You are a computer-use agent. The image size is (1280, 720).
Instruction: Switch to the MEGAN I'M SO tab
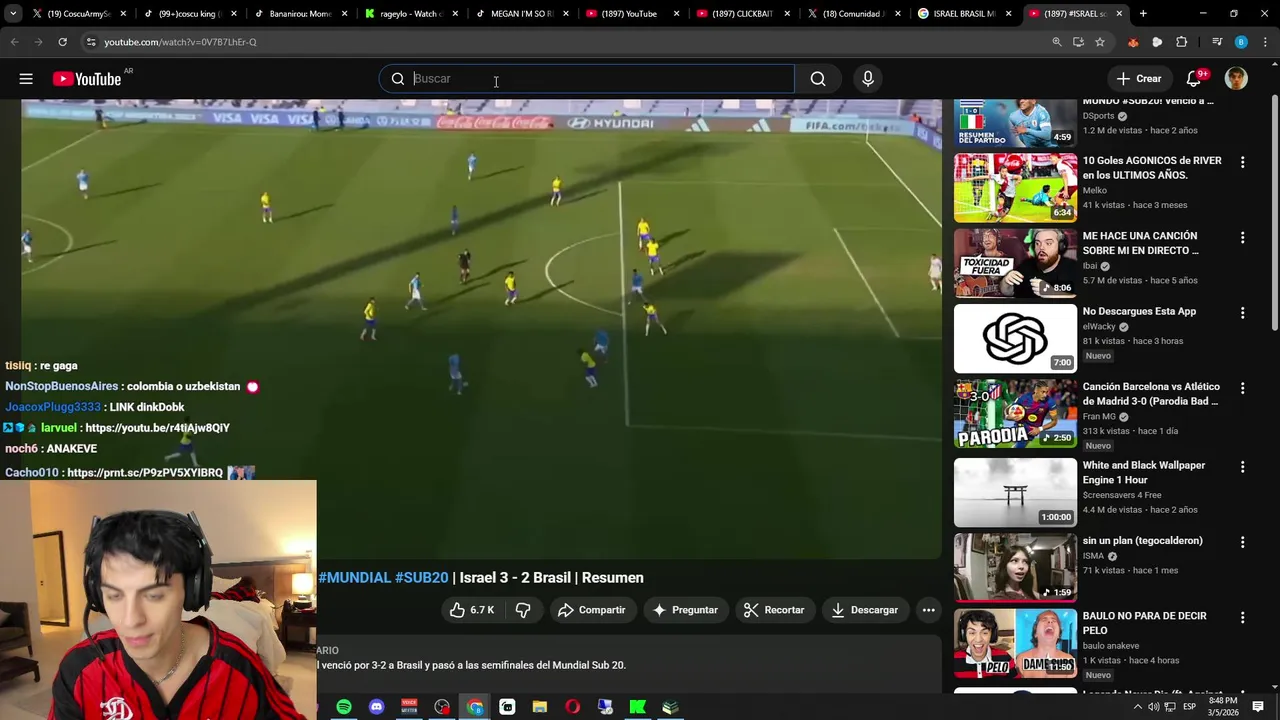(520, 14)
